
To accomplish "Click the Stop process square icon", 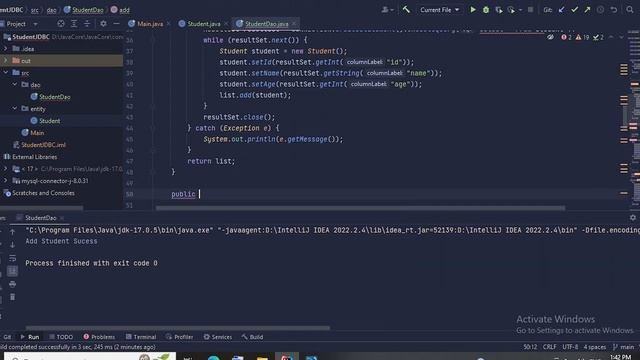I will pos(530,10).
